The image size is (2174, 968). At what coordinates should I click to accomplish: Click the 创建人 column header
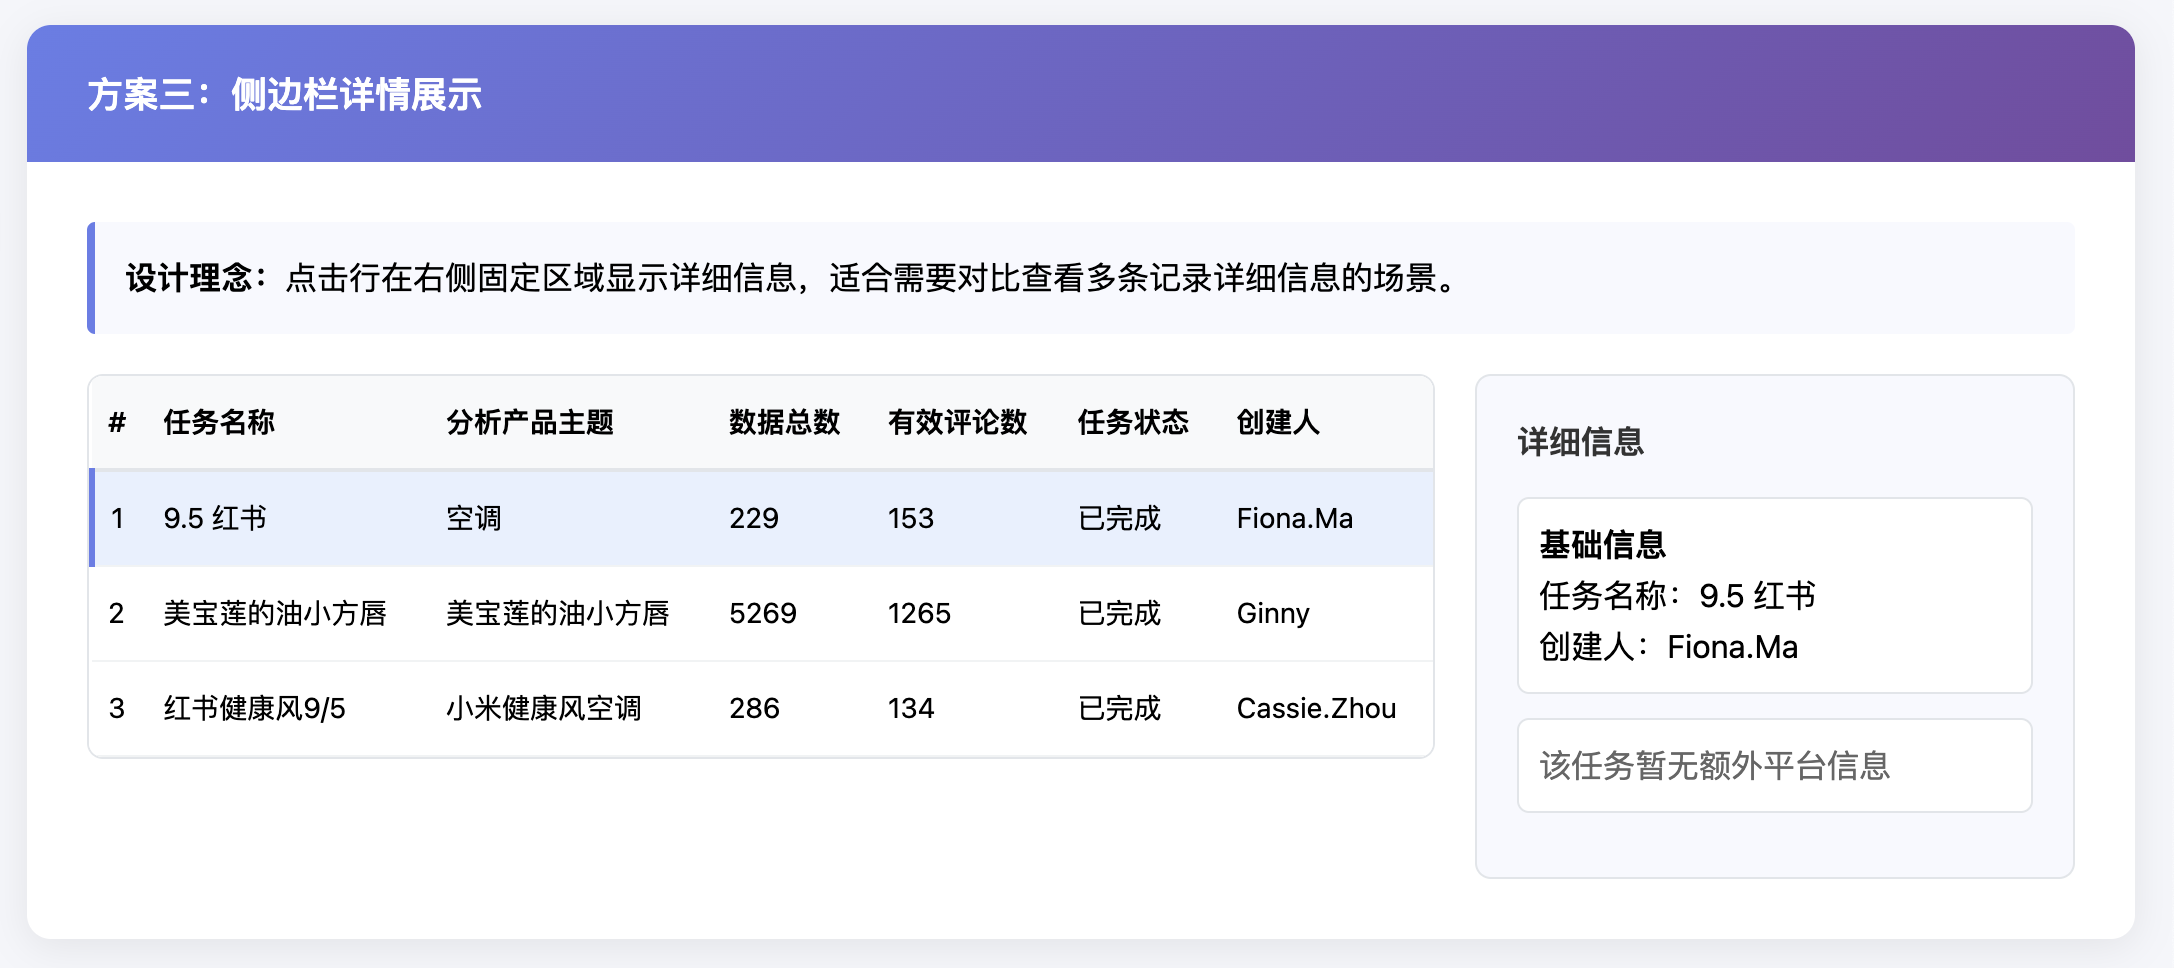pyautogui.click(x=1277, y=422)
